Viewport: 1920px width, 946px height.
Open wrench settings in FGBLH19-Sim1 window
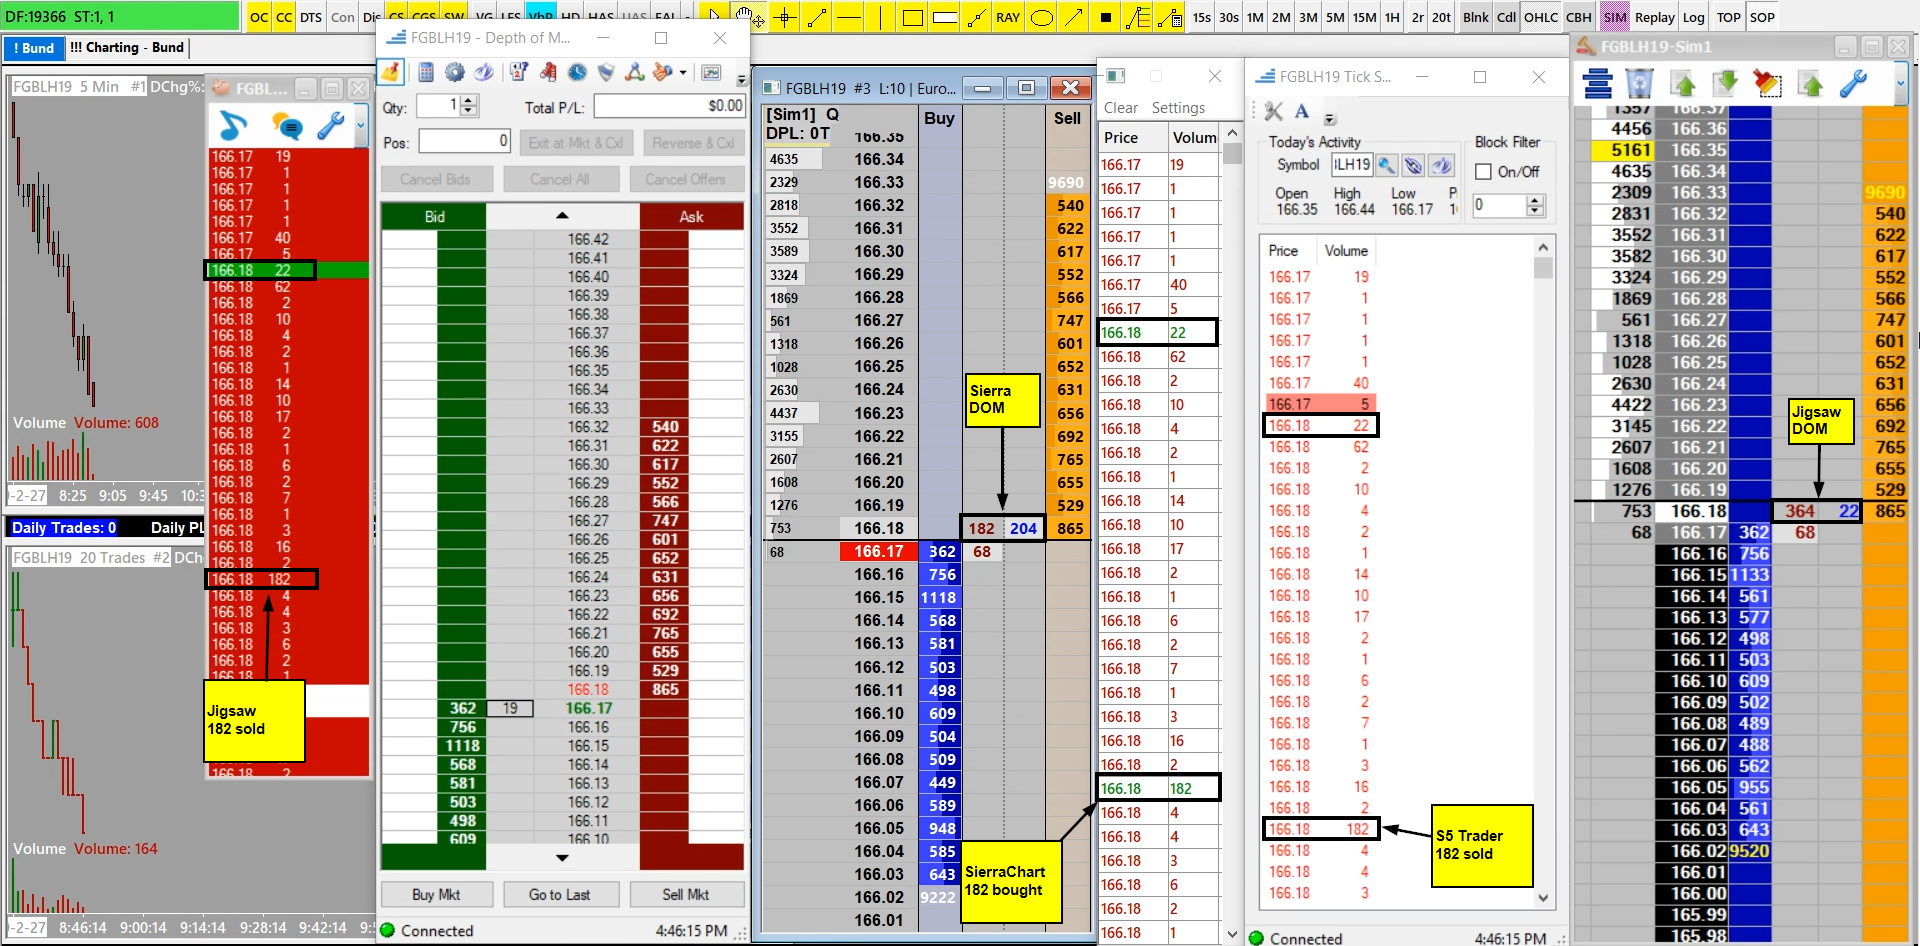1853,83
